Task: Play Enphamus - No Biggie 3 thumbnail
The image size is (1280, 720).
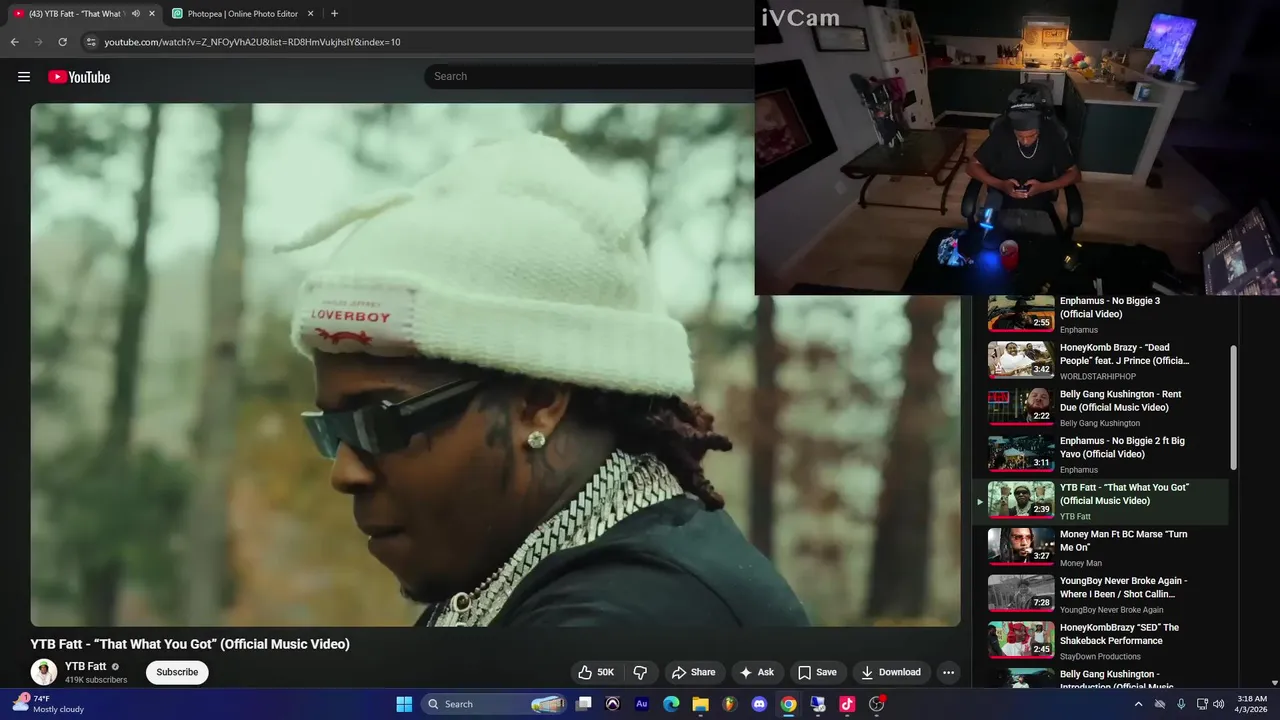Action: tap(1021, 313)
